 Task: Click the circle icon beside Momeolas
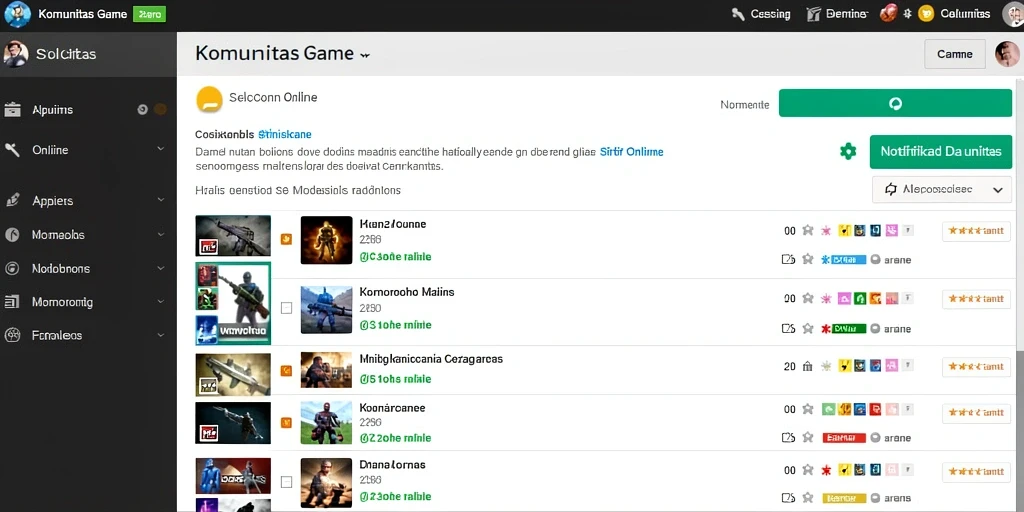tap(12, 234)
